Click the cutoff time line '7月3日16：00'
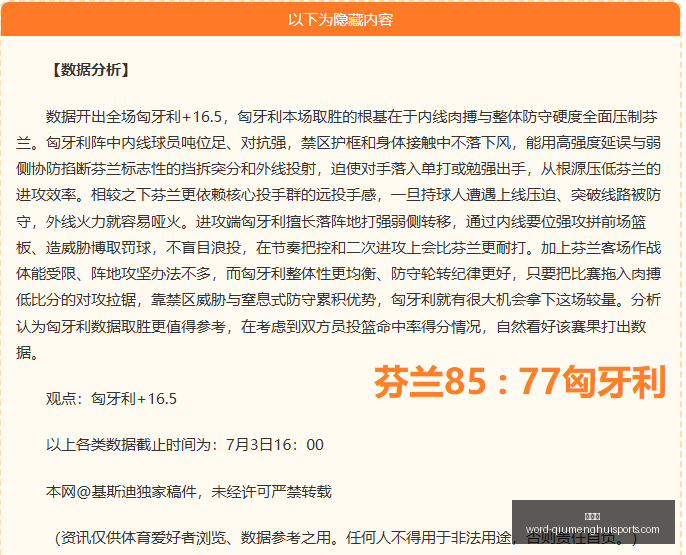The height and width of the screenshot is (555, 686). point(185,445)
